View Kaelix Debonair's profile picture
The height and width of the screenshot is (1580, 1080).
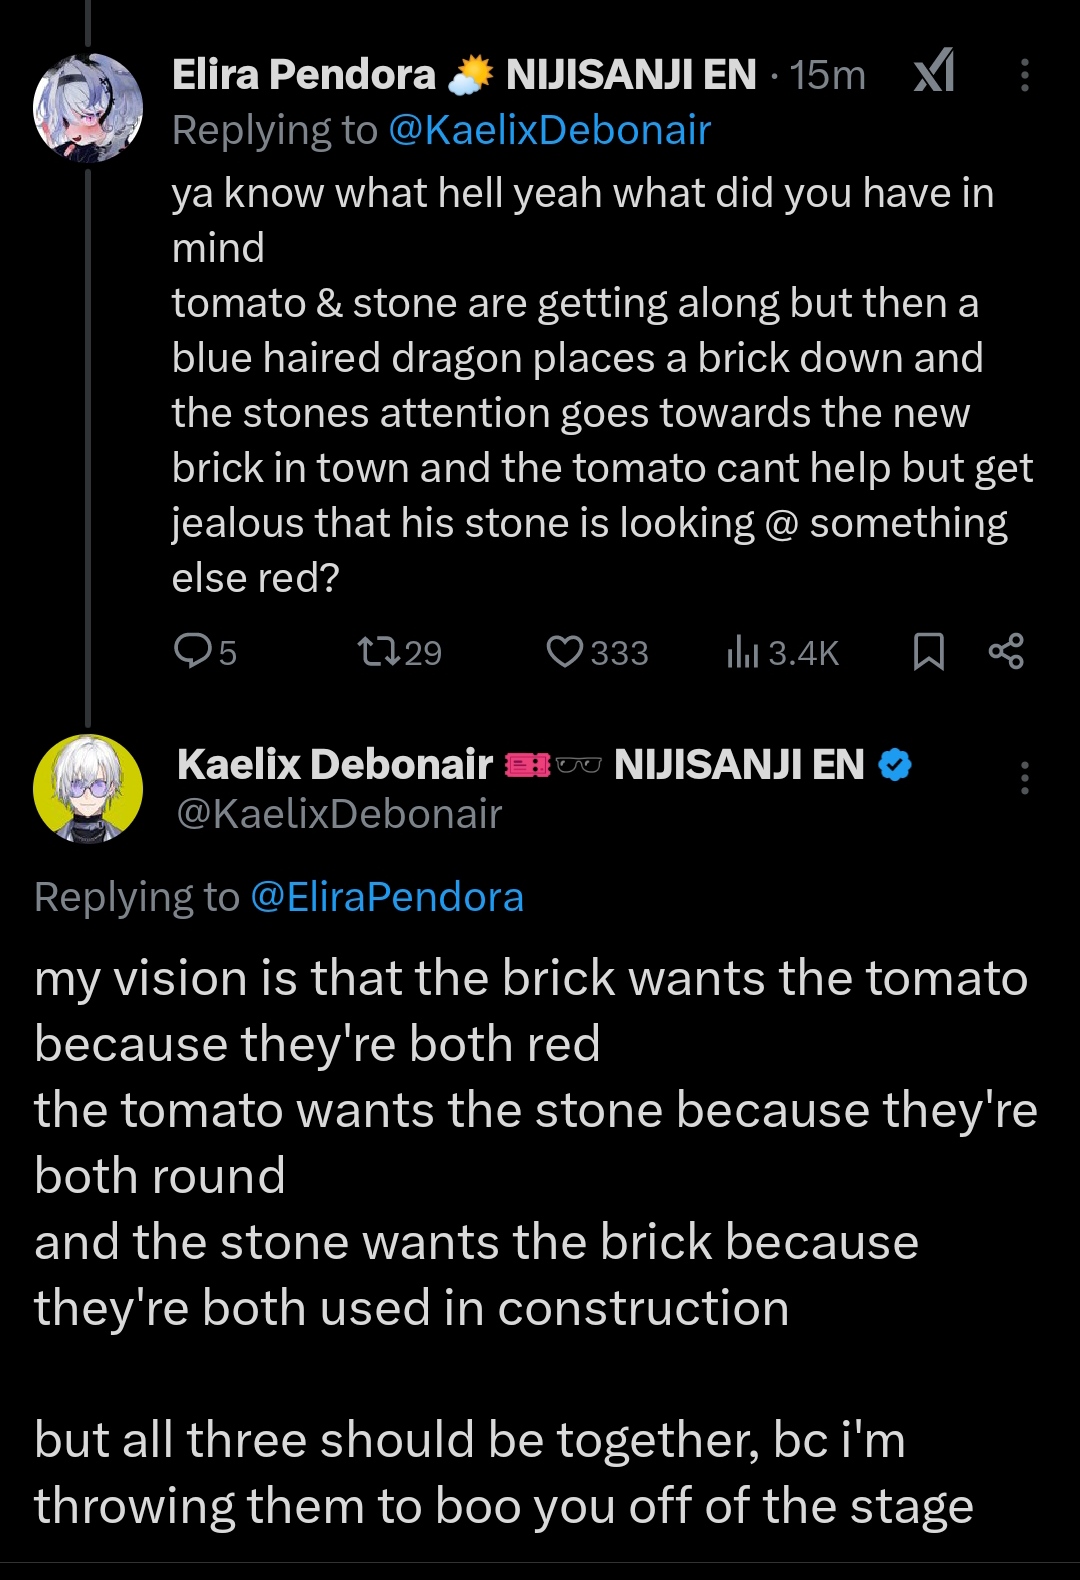[x=88, y=789]
